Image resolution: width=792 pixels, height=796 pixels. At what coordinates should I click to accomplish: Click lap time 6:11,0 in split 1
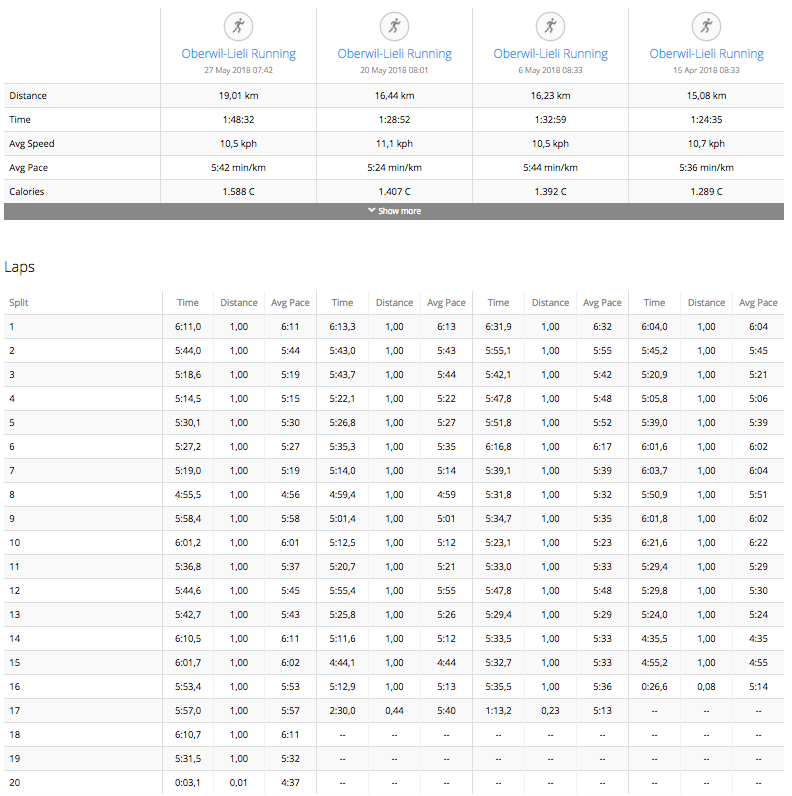pos(188,326)
